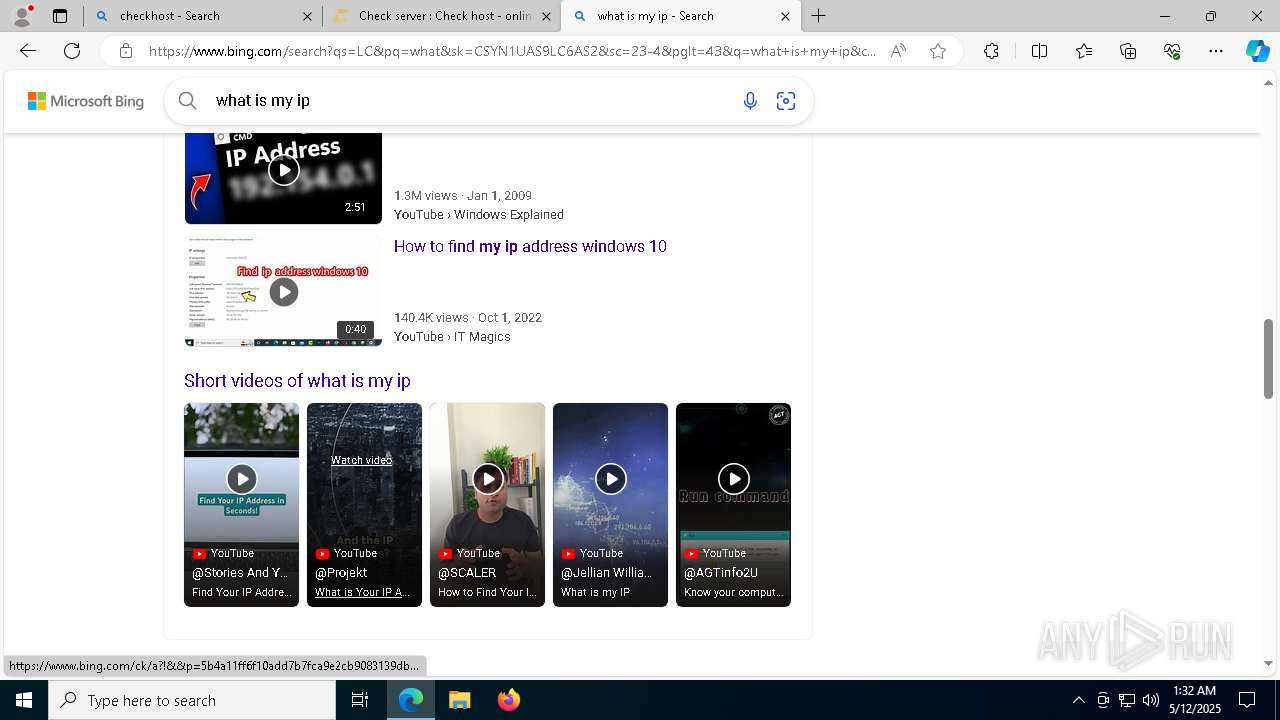The height and width of the screenshot is (720, 1280).
Task: Click the taskbar Type here to search box
Action: point(192,700)
